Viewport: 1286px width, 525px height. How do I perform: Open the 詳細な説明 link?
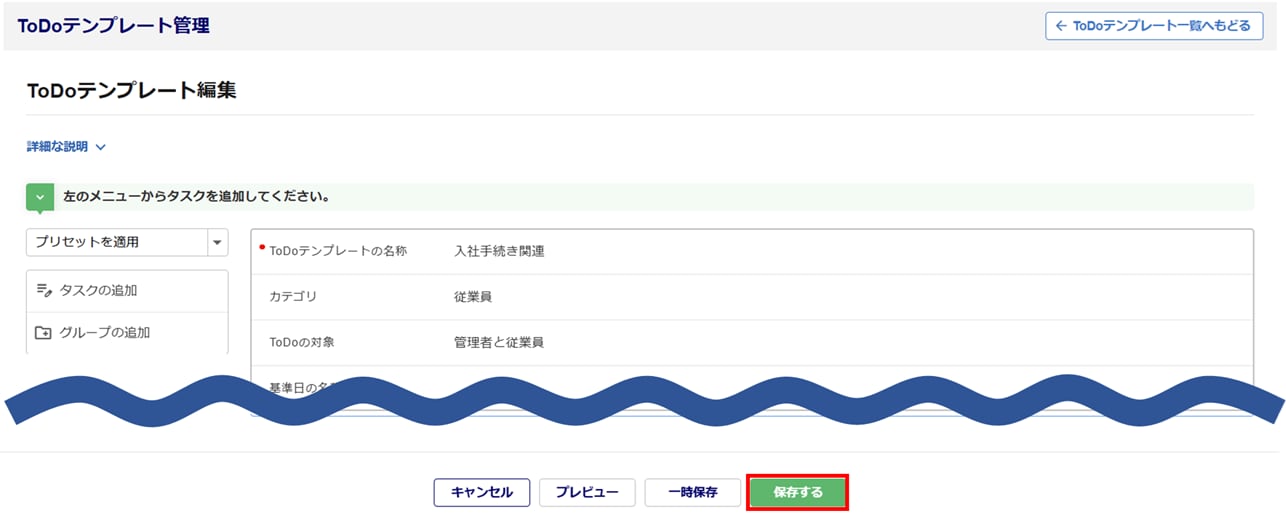click(x=57, y=147)
